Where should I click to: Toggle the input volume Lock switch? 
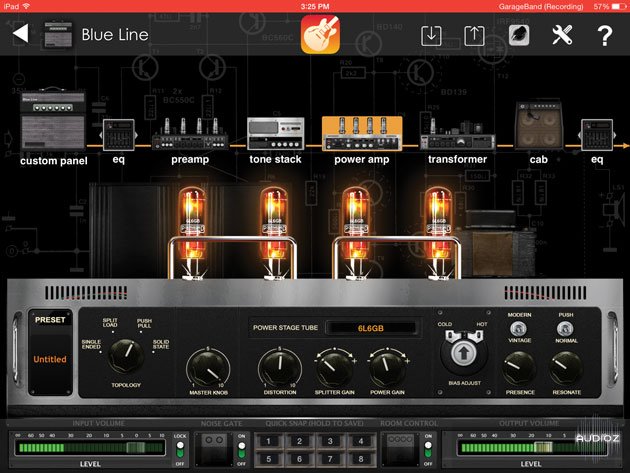[180, 450]
